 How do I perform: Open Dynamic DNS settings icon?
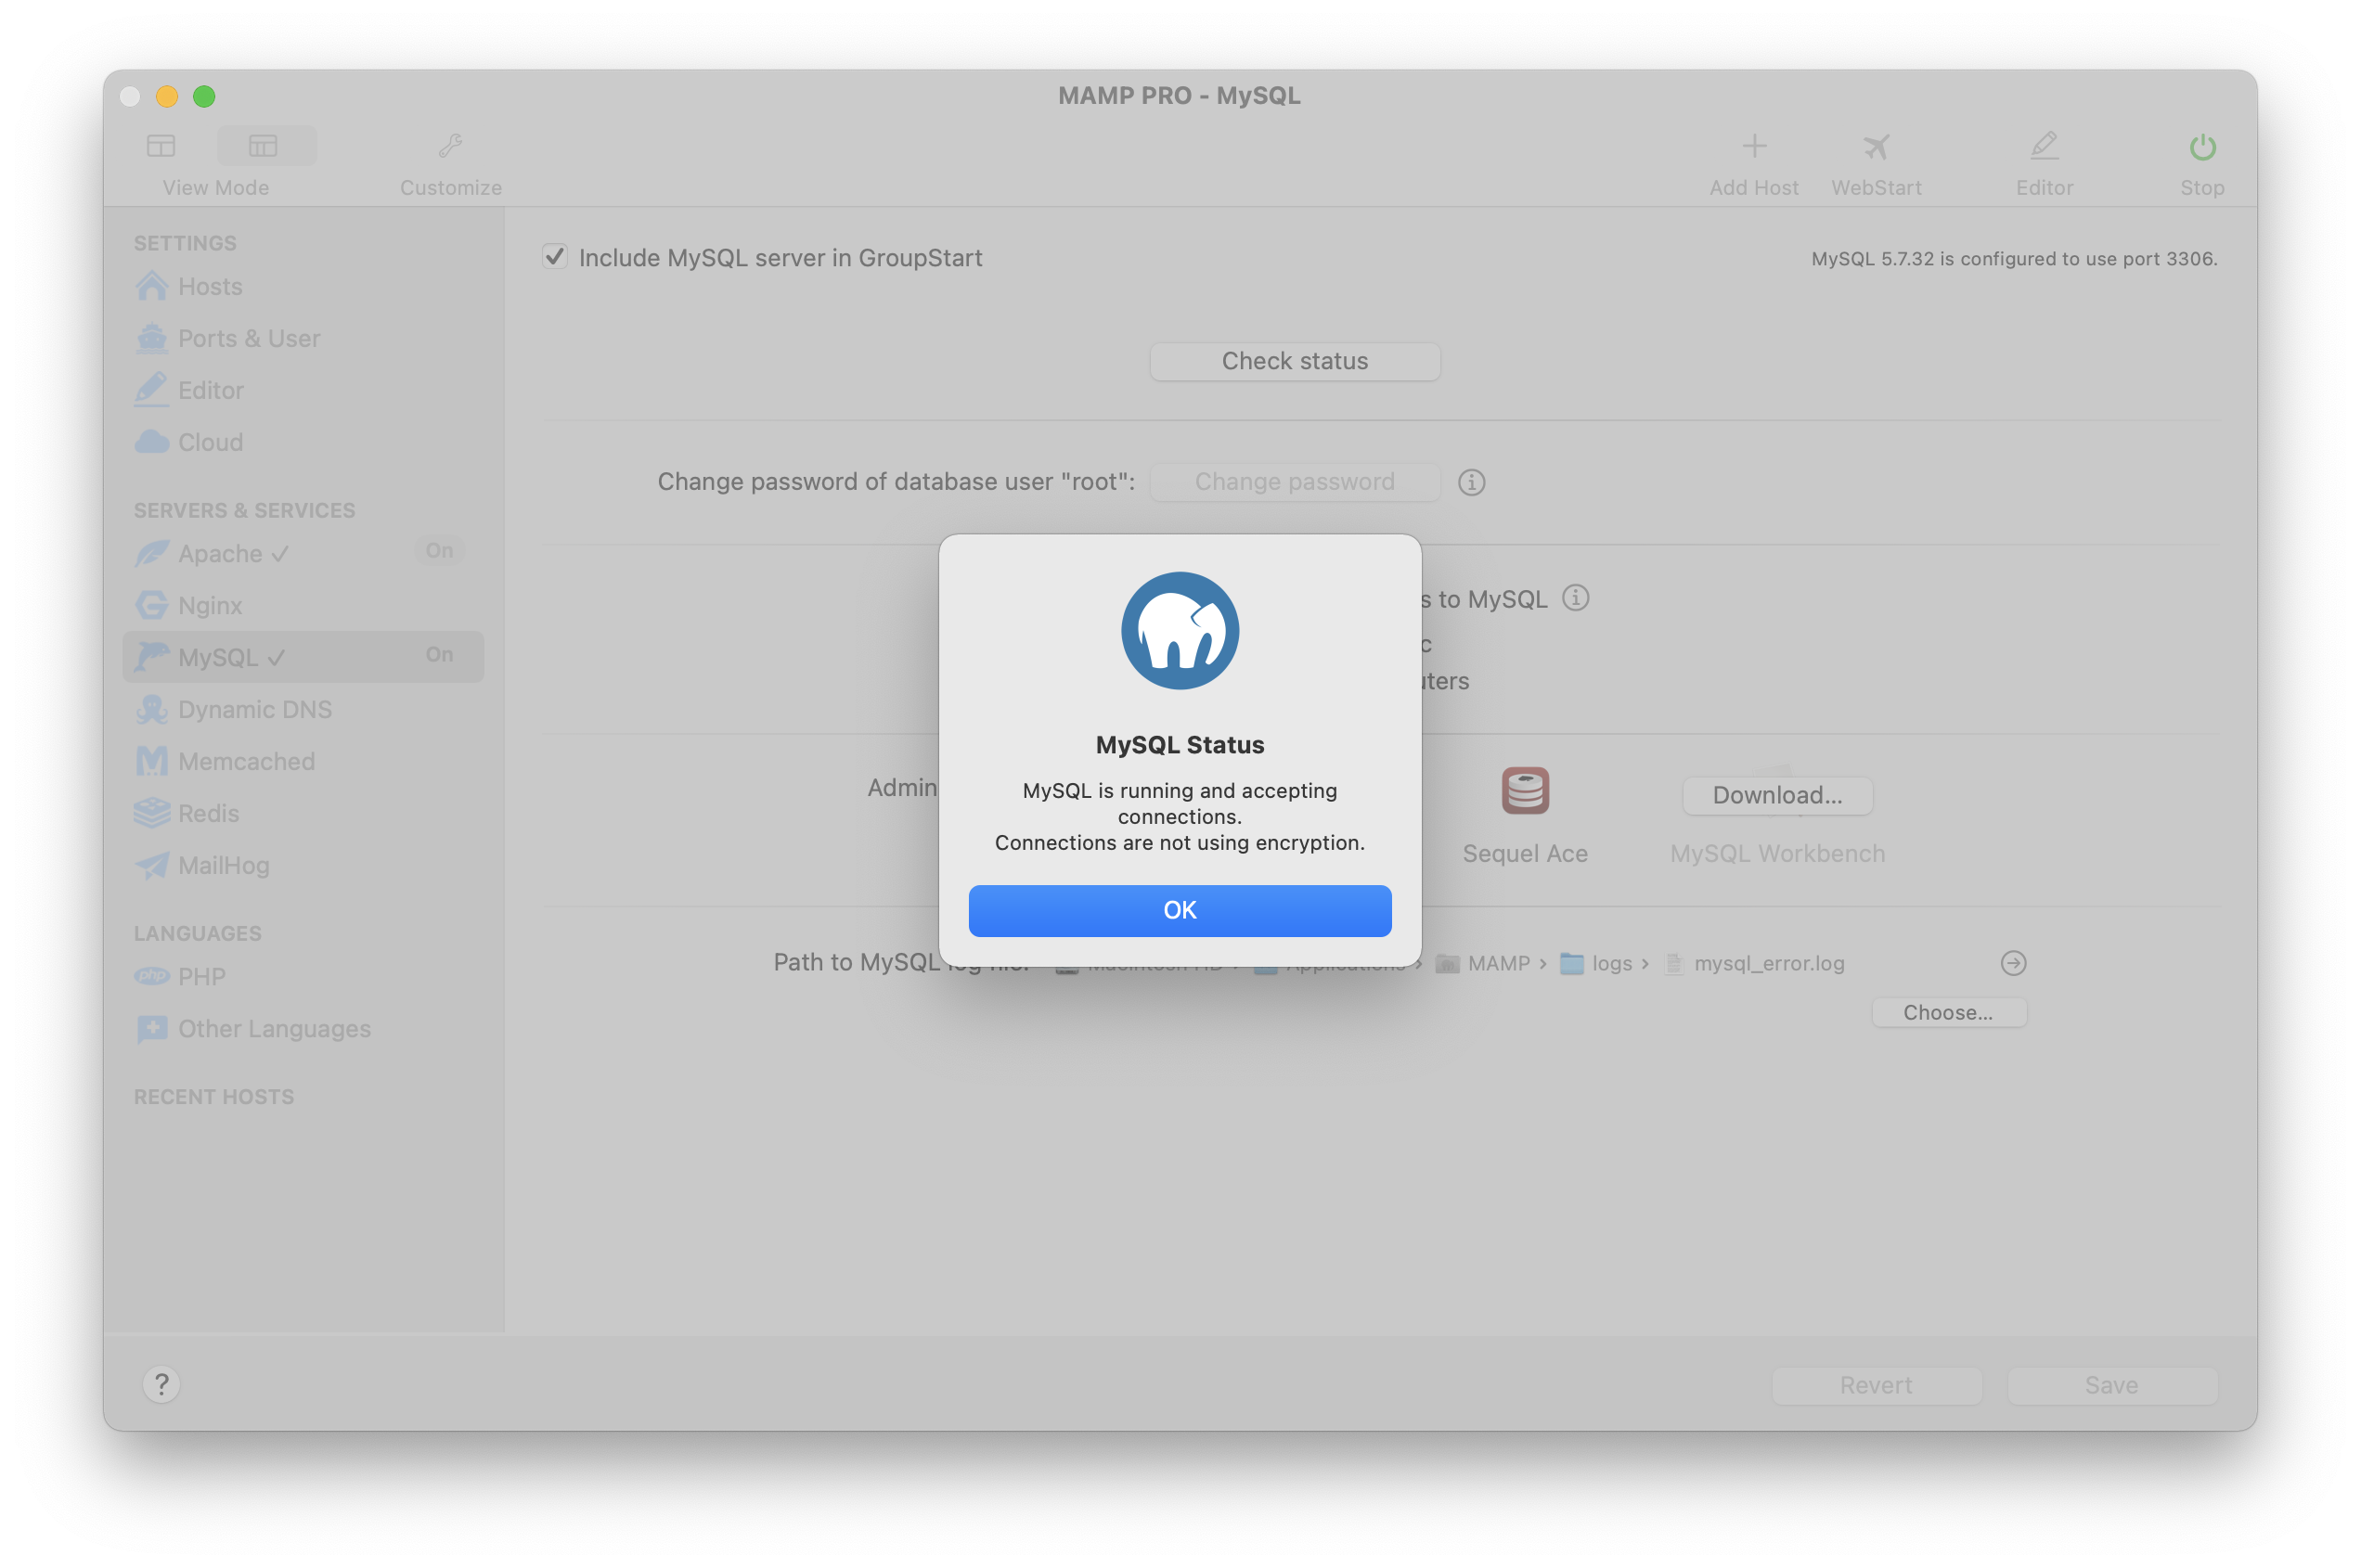(151, 709)
